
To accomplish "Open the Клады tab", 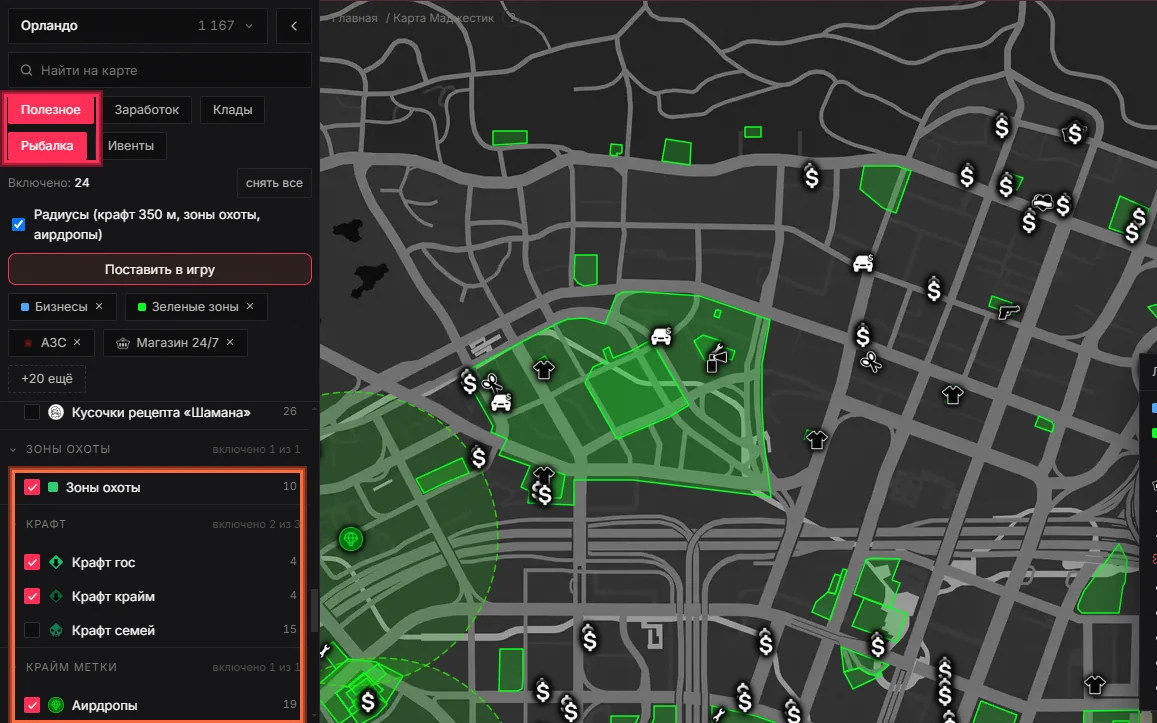I will 232,110.
